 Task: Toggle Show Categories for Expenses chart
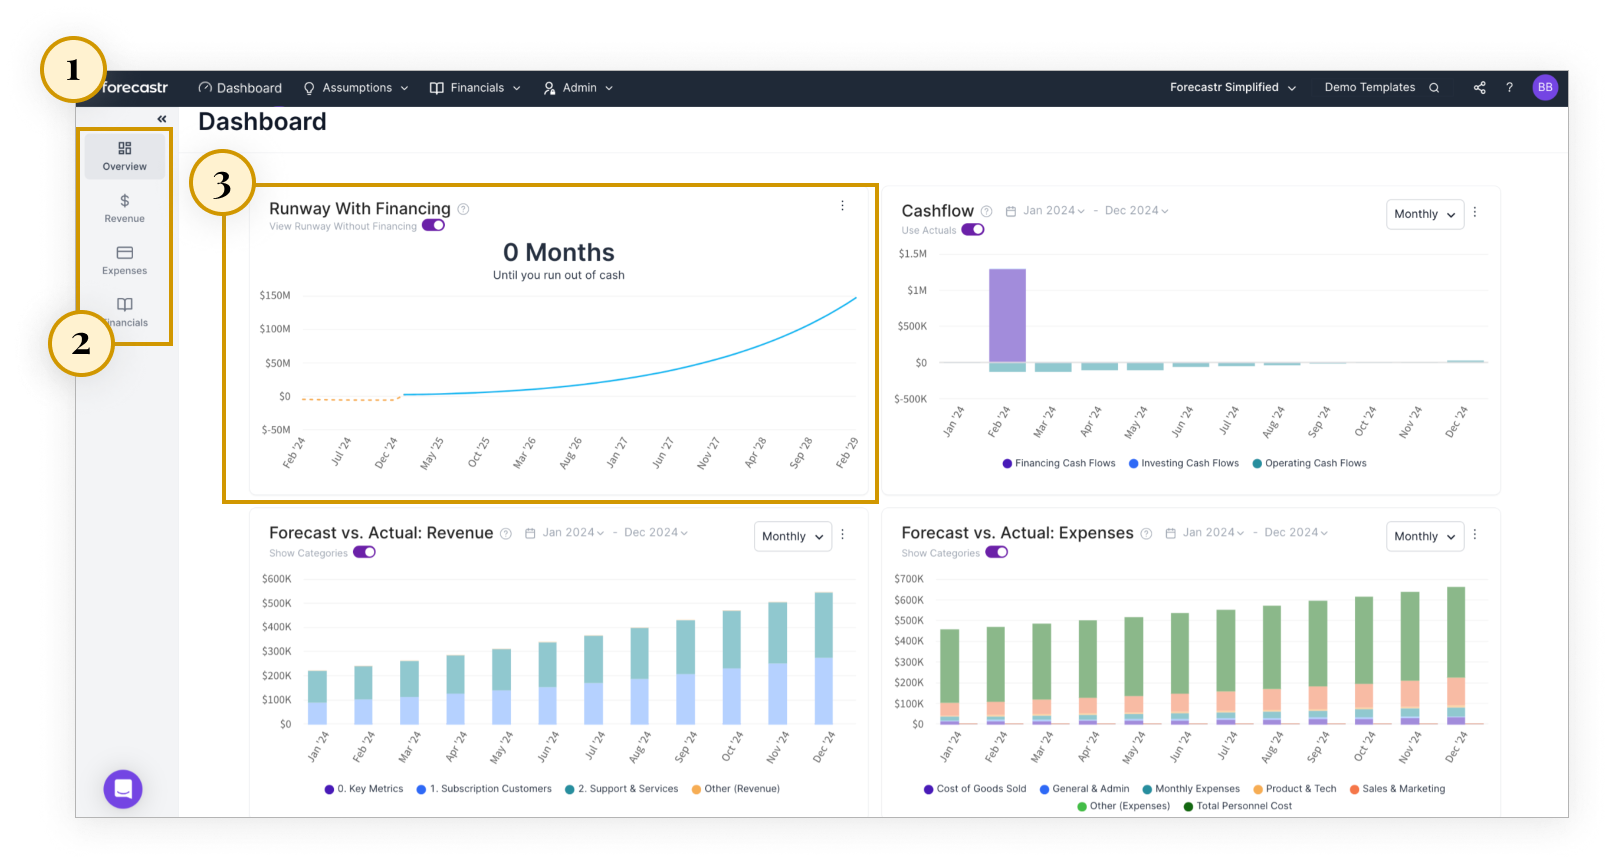[x=997, y=552]
